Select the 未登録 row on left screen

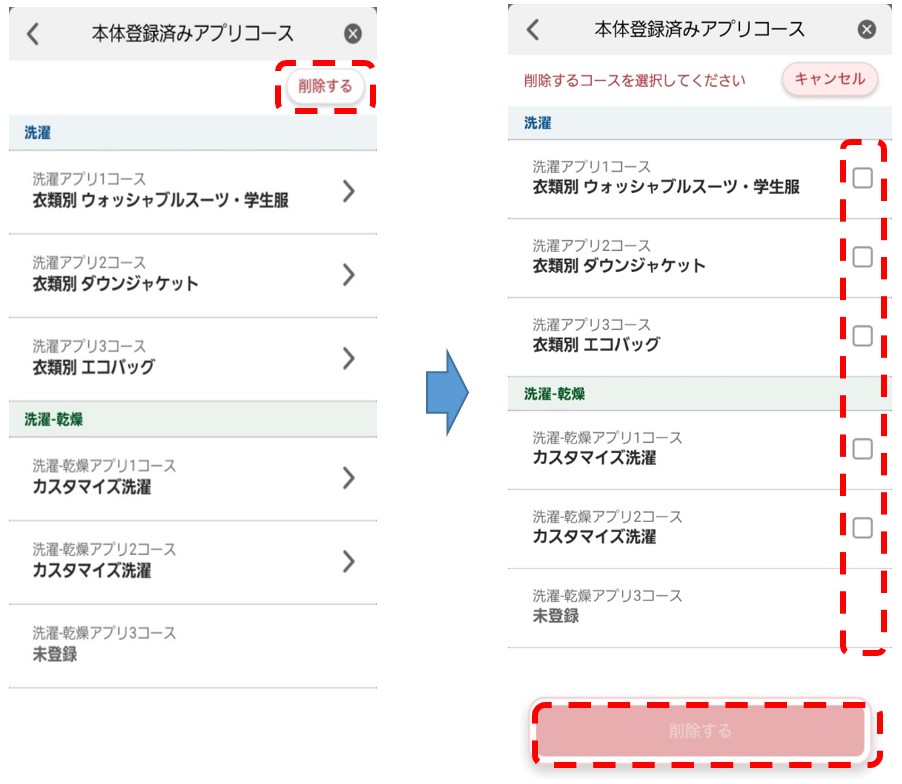(x=193, y=645)
